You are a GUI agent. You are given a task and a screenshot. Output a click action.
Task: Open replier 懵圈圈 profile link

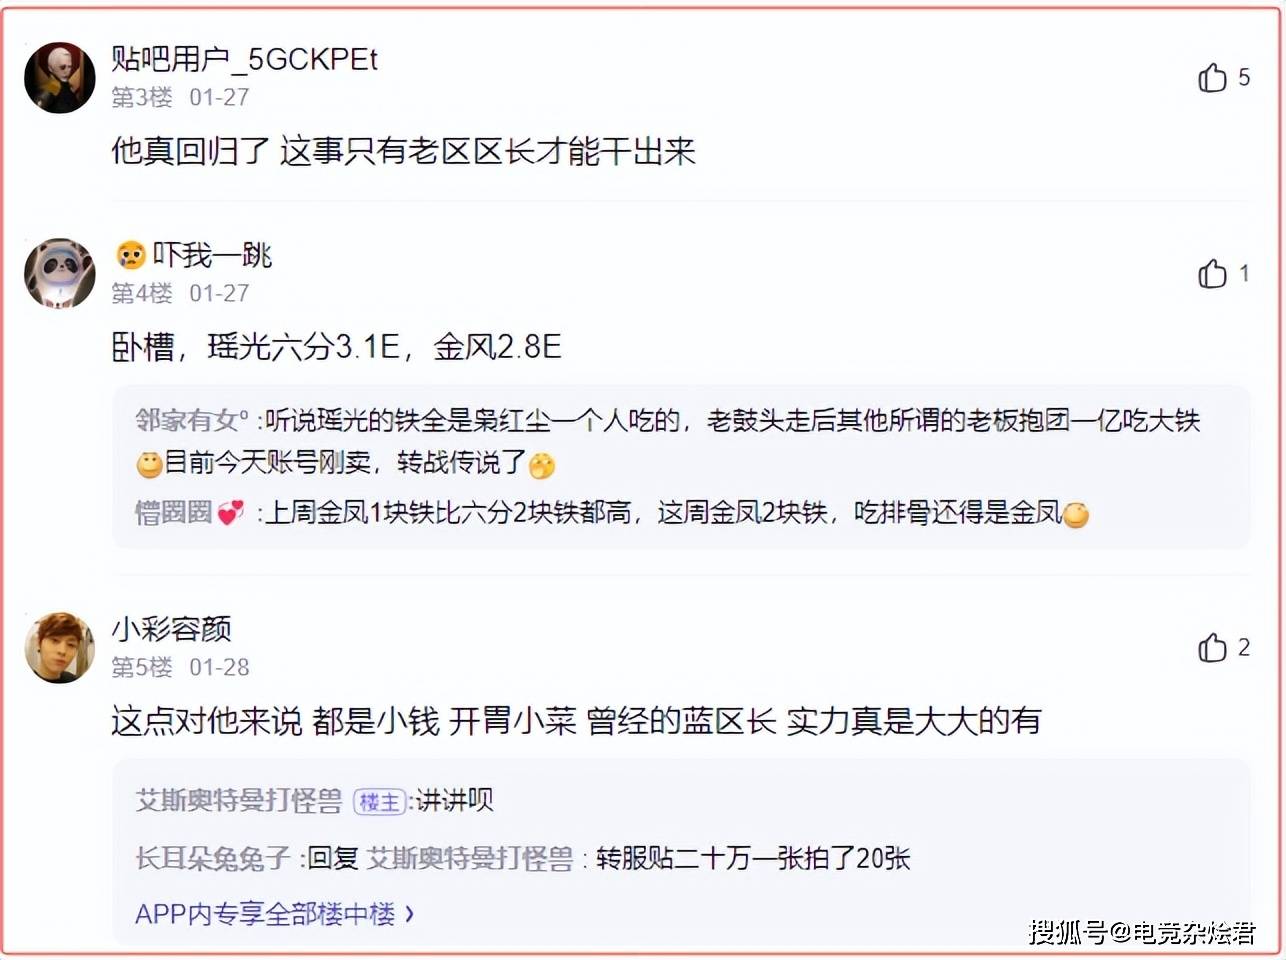tap(174, 513)
